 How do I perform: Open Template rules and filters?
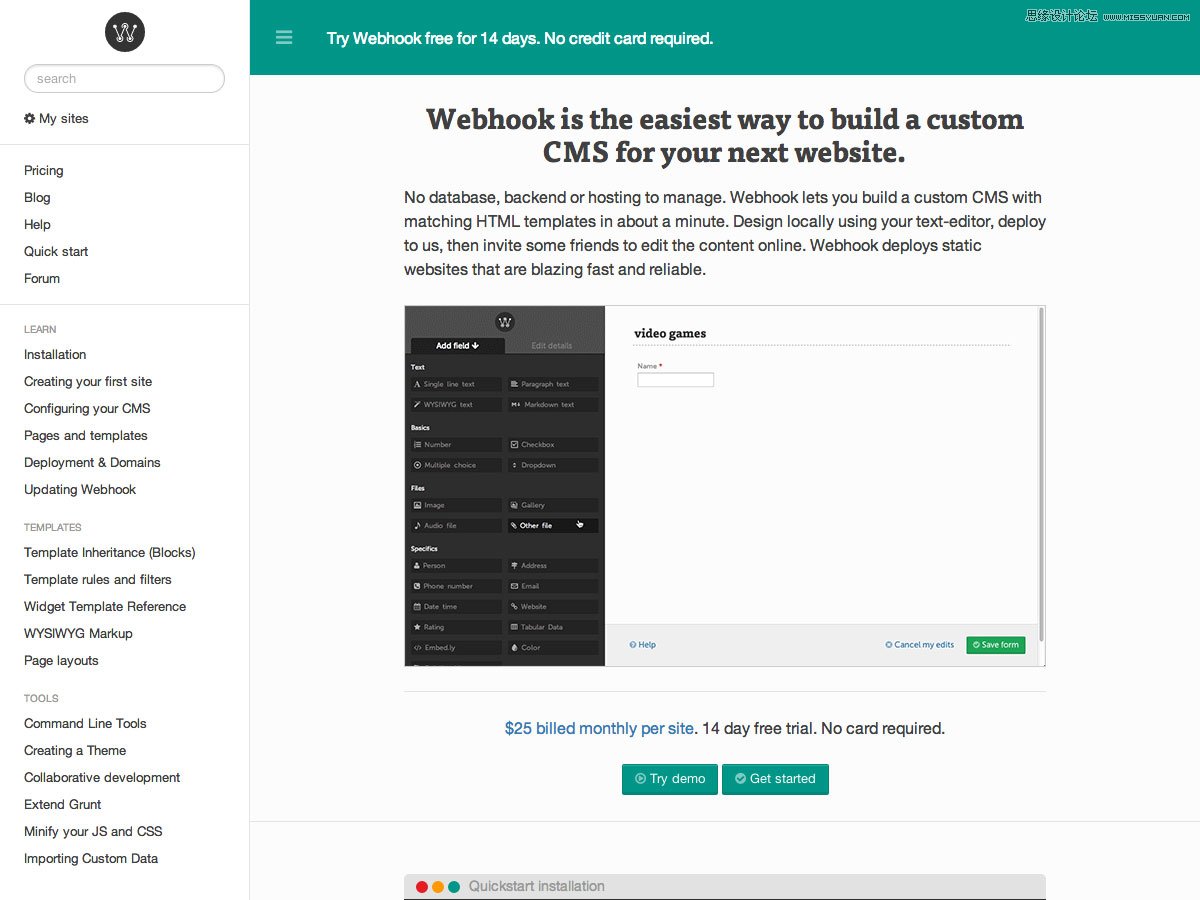pyautogui.click(x=98, y=580)
